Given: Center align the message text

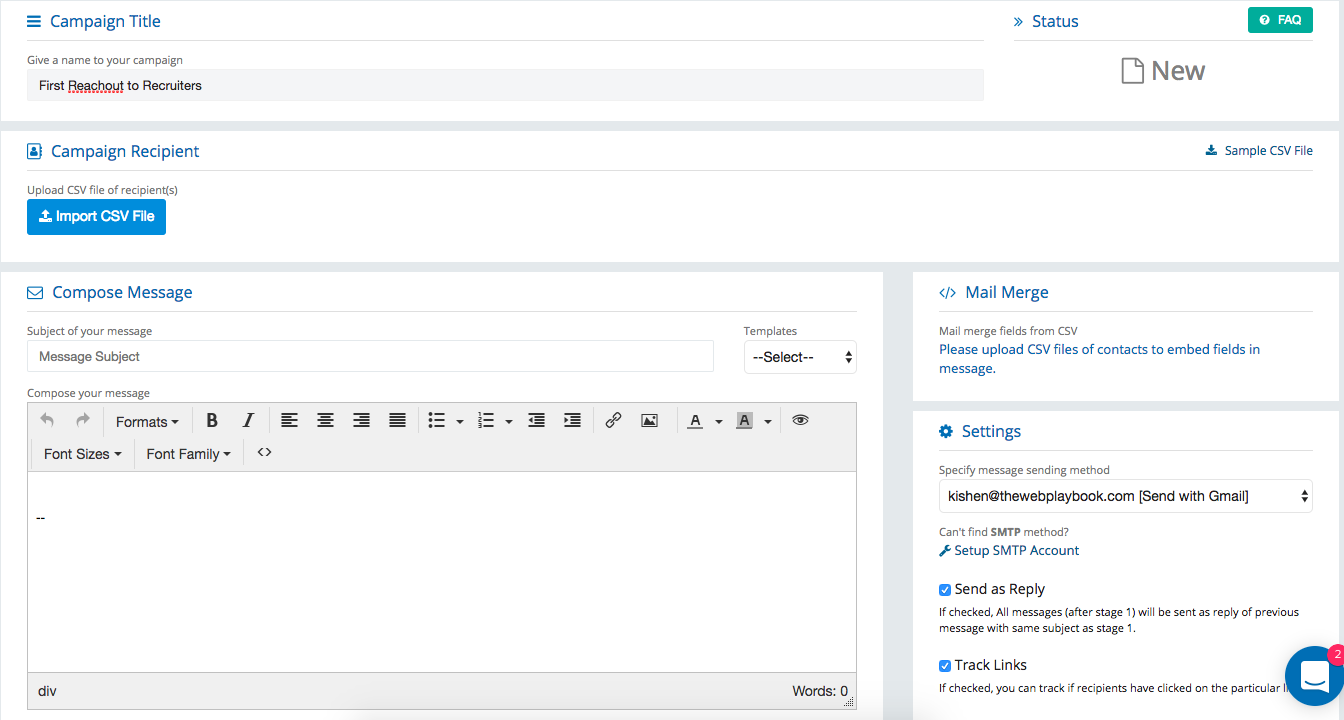Looking at the screenshot, I should pyautogui.click(x=325, y=420).
